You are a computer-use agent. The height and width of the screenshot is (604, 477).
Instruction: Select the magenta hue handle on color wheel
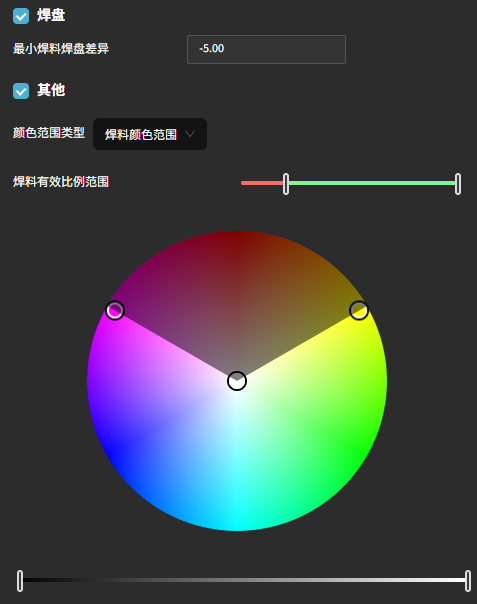[x=115, y=310]
